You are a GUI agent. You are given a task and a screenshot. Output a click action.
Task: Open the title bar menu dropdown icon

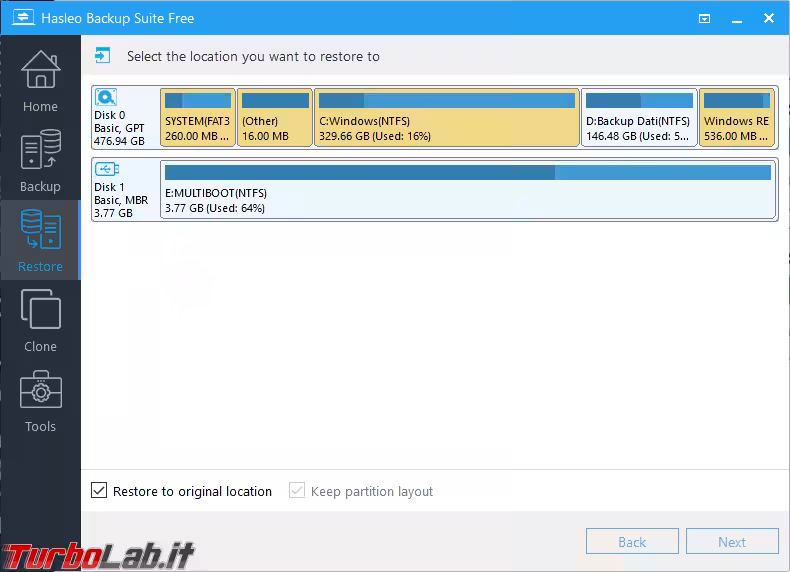704,19
